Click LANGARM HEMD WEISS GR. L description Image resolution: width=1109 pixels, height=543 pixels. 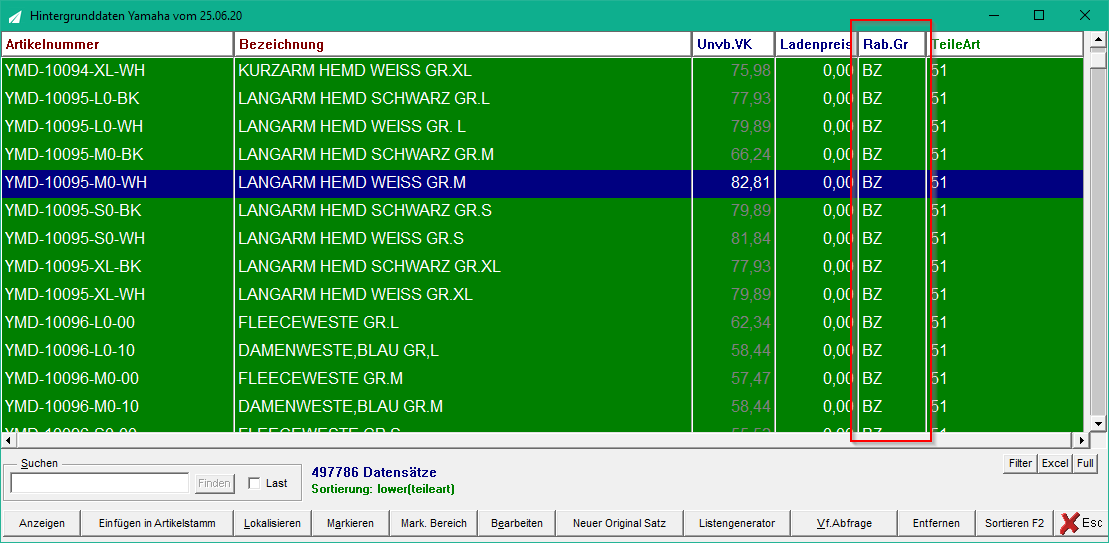pyautogui.click(x=352, y=127)
